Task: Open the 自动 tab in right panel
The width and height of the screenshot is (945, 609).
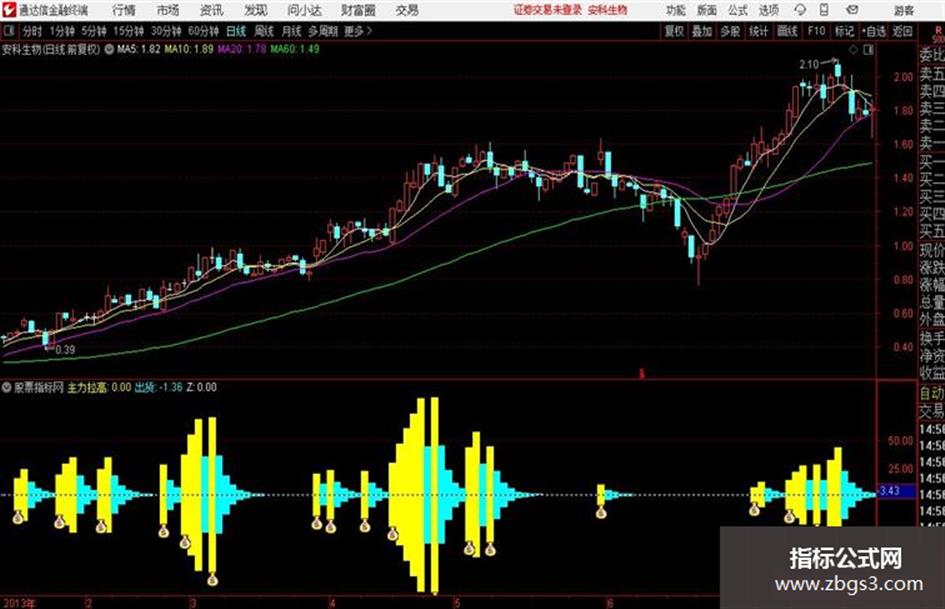Action: point(931,393)
